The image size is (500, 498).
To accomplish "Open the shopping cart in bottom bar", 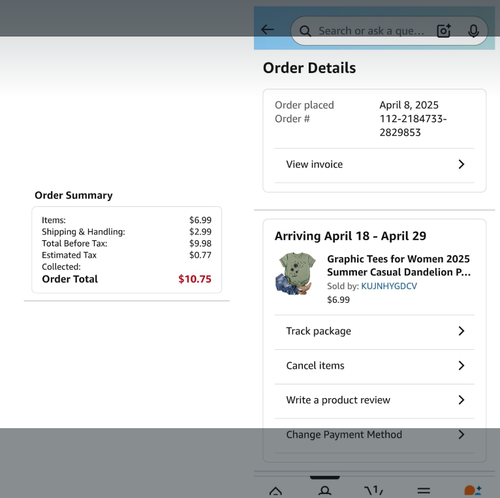I will coord(374,490).
